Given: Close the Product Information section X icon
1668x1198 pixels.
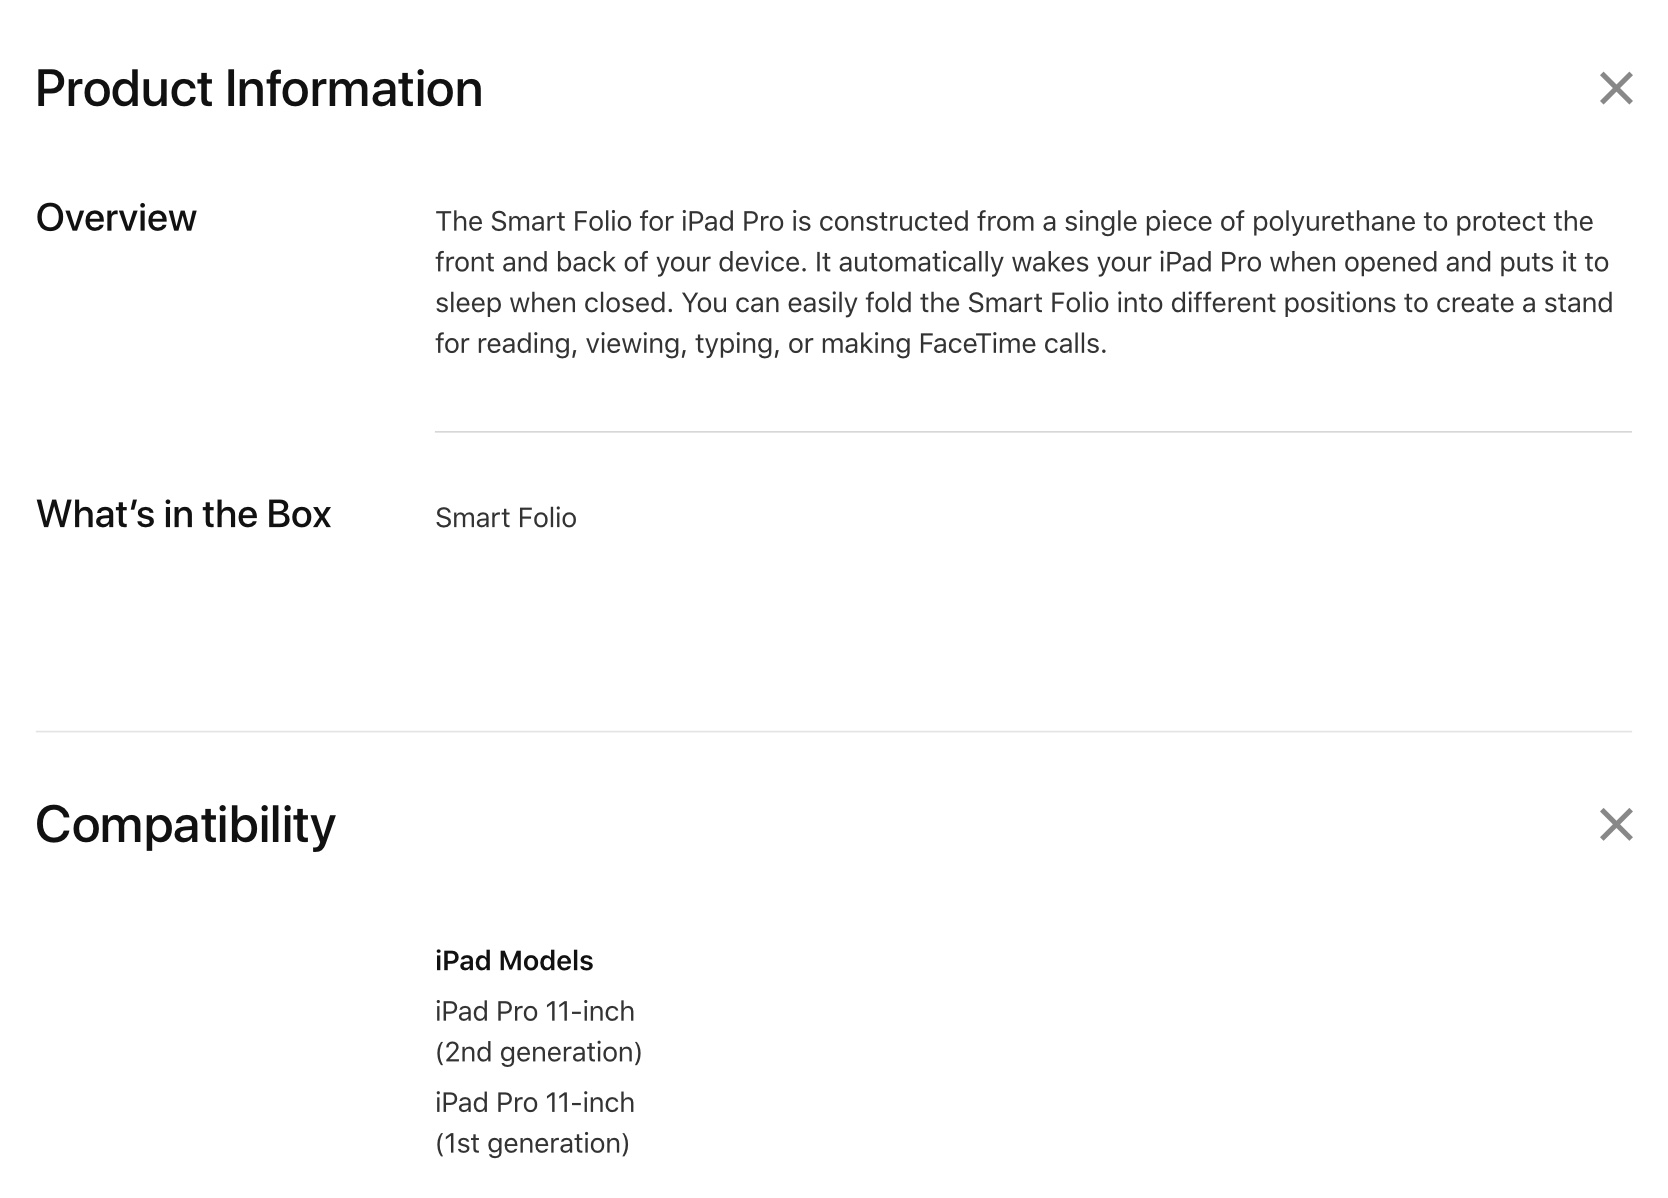Looking at the screenshot, I should point(1615,89).
